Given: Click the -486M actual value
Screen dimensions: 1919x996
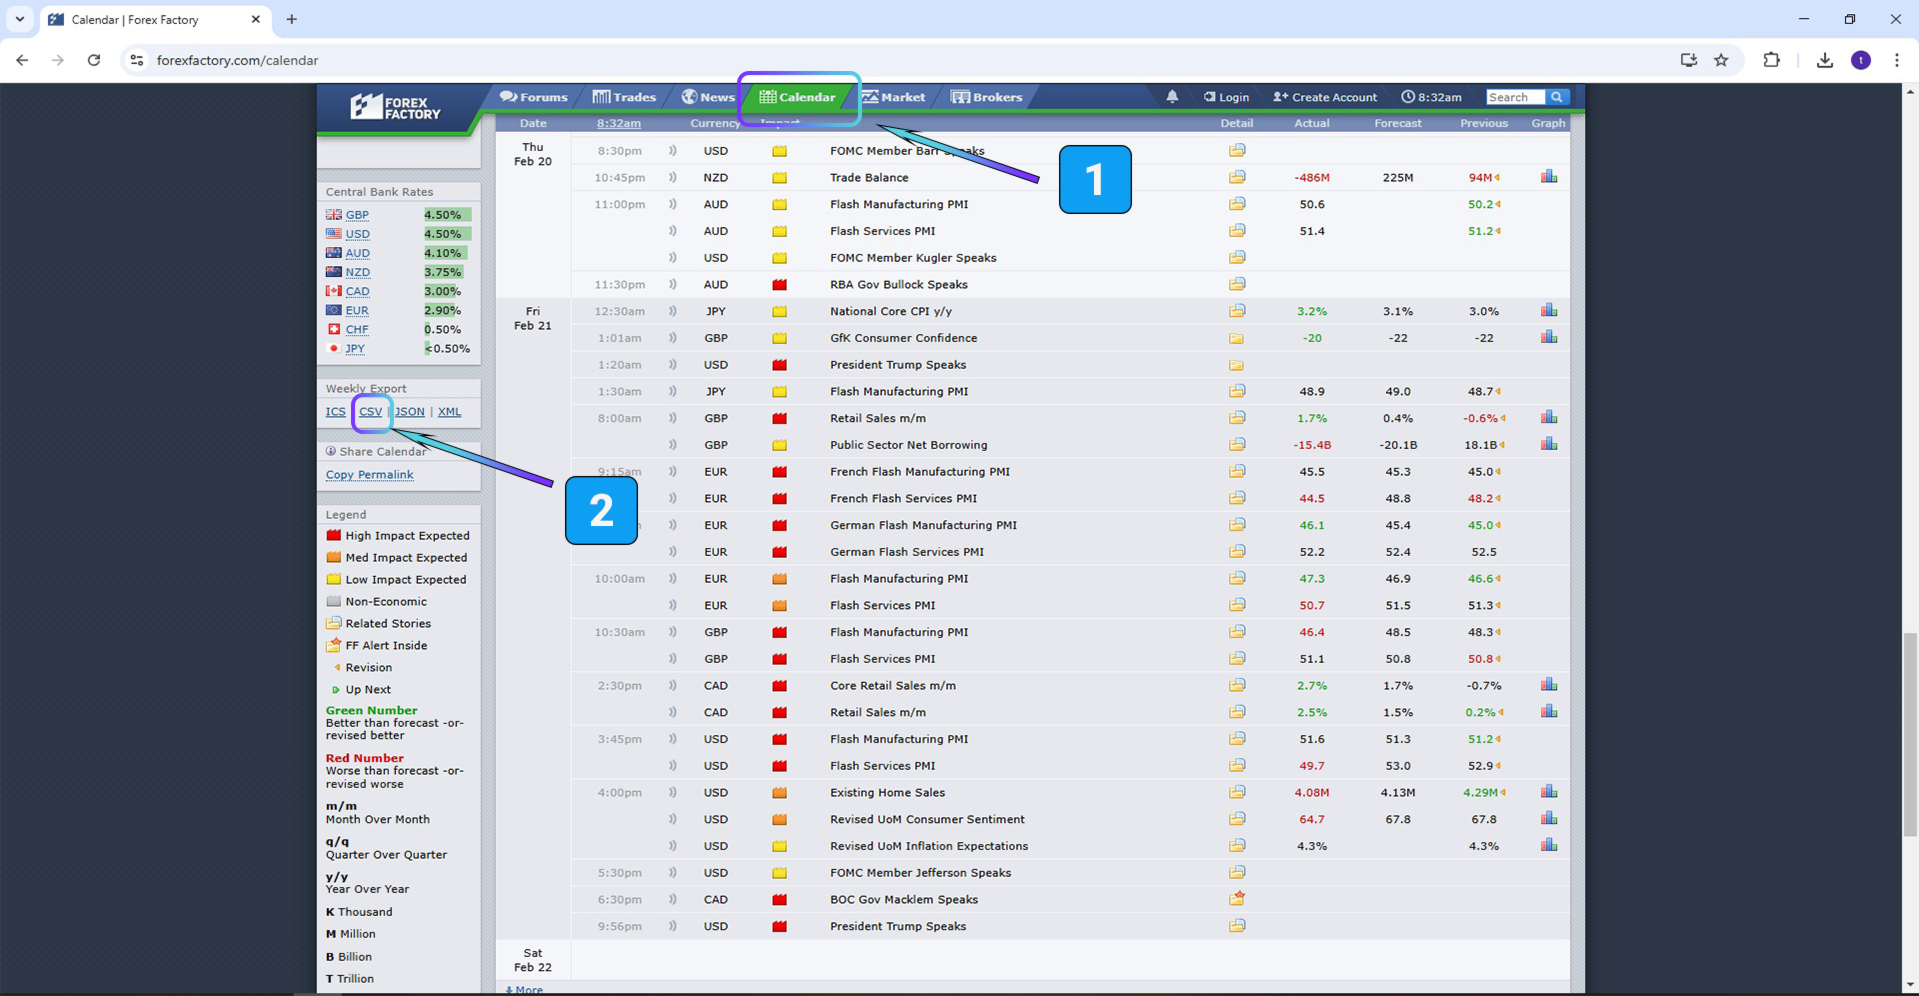Looking at the screenshot, I should point(1311,177).
